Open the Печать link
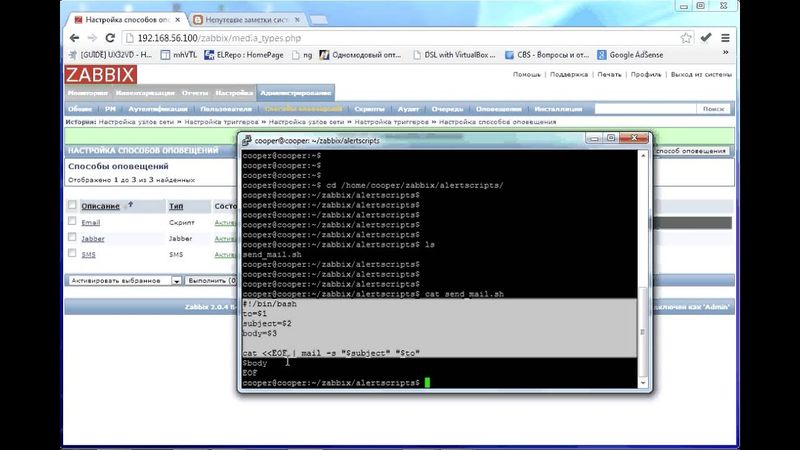This screenshot has height=450, width=800. point(609,74)
